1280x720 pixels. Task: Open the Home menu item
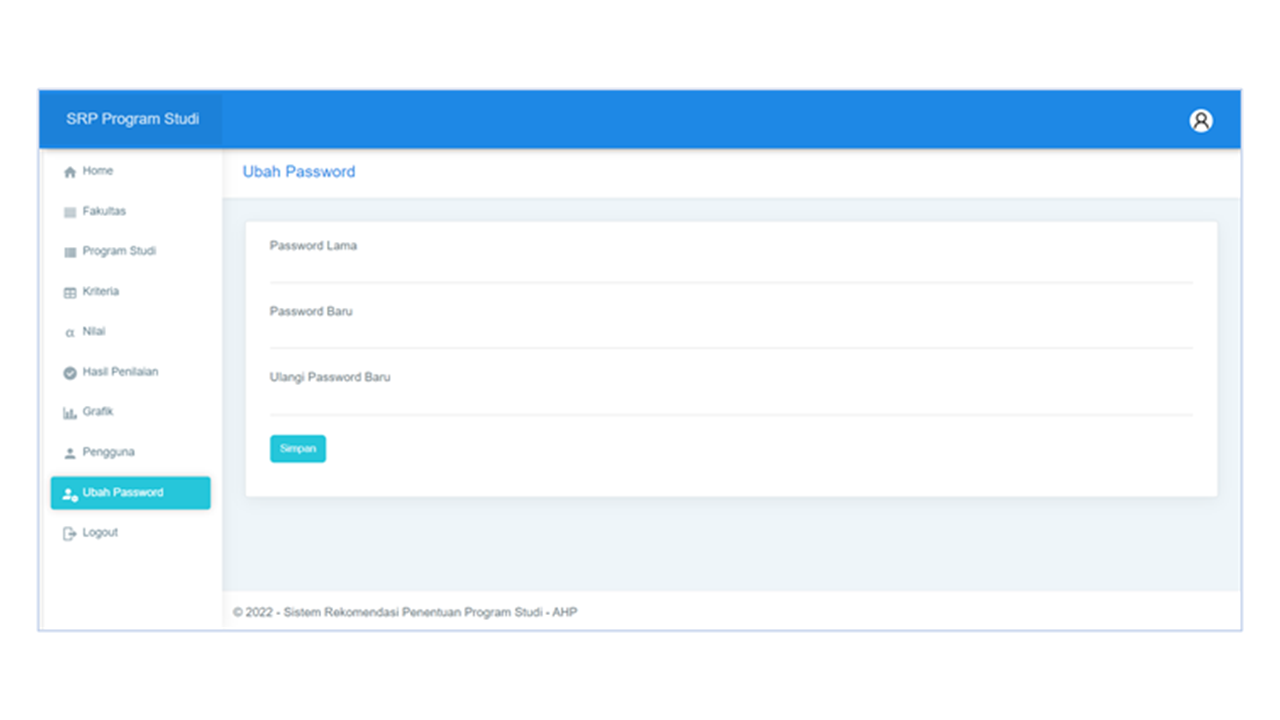[98, 171]
